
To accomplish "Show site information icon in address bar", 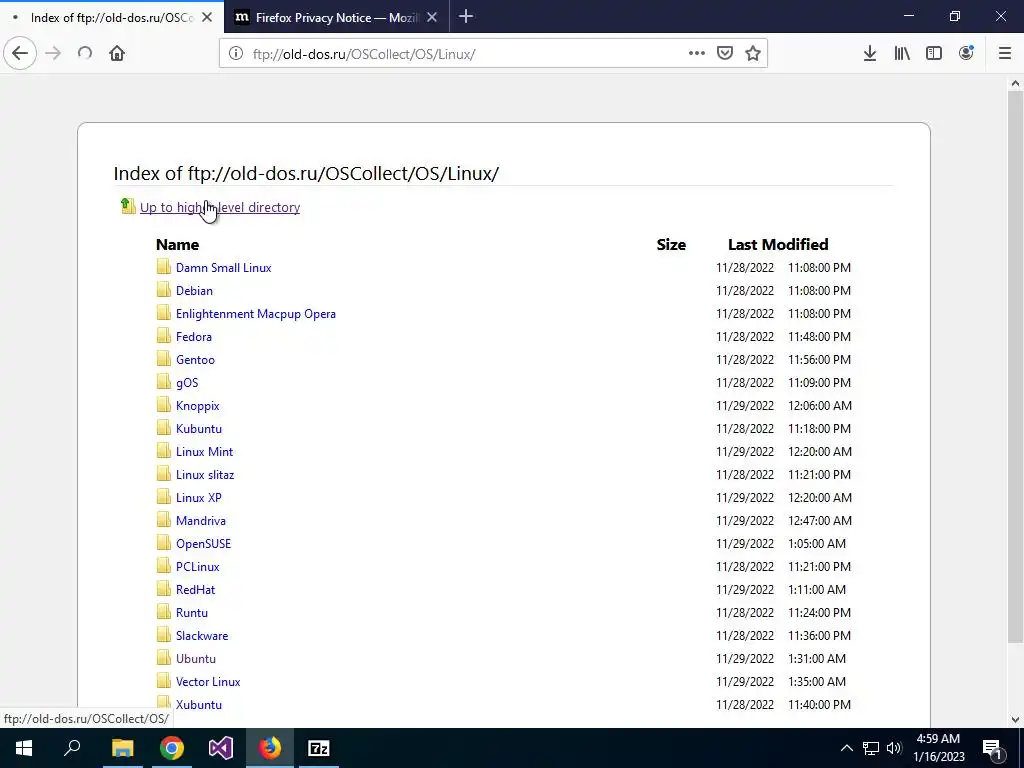I will pos(236,54).
